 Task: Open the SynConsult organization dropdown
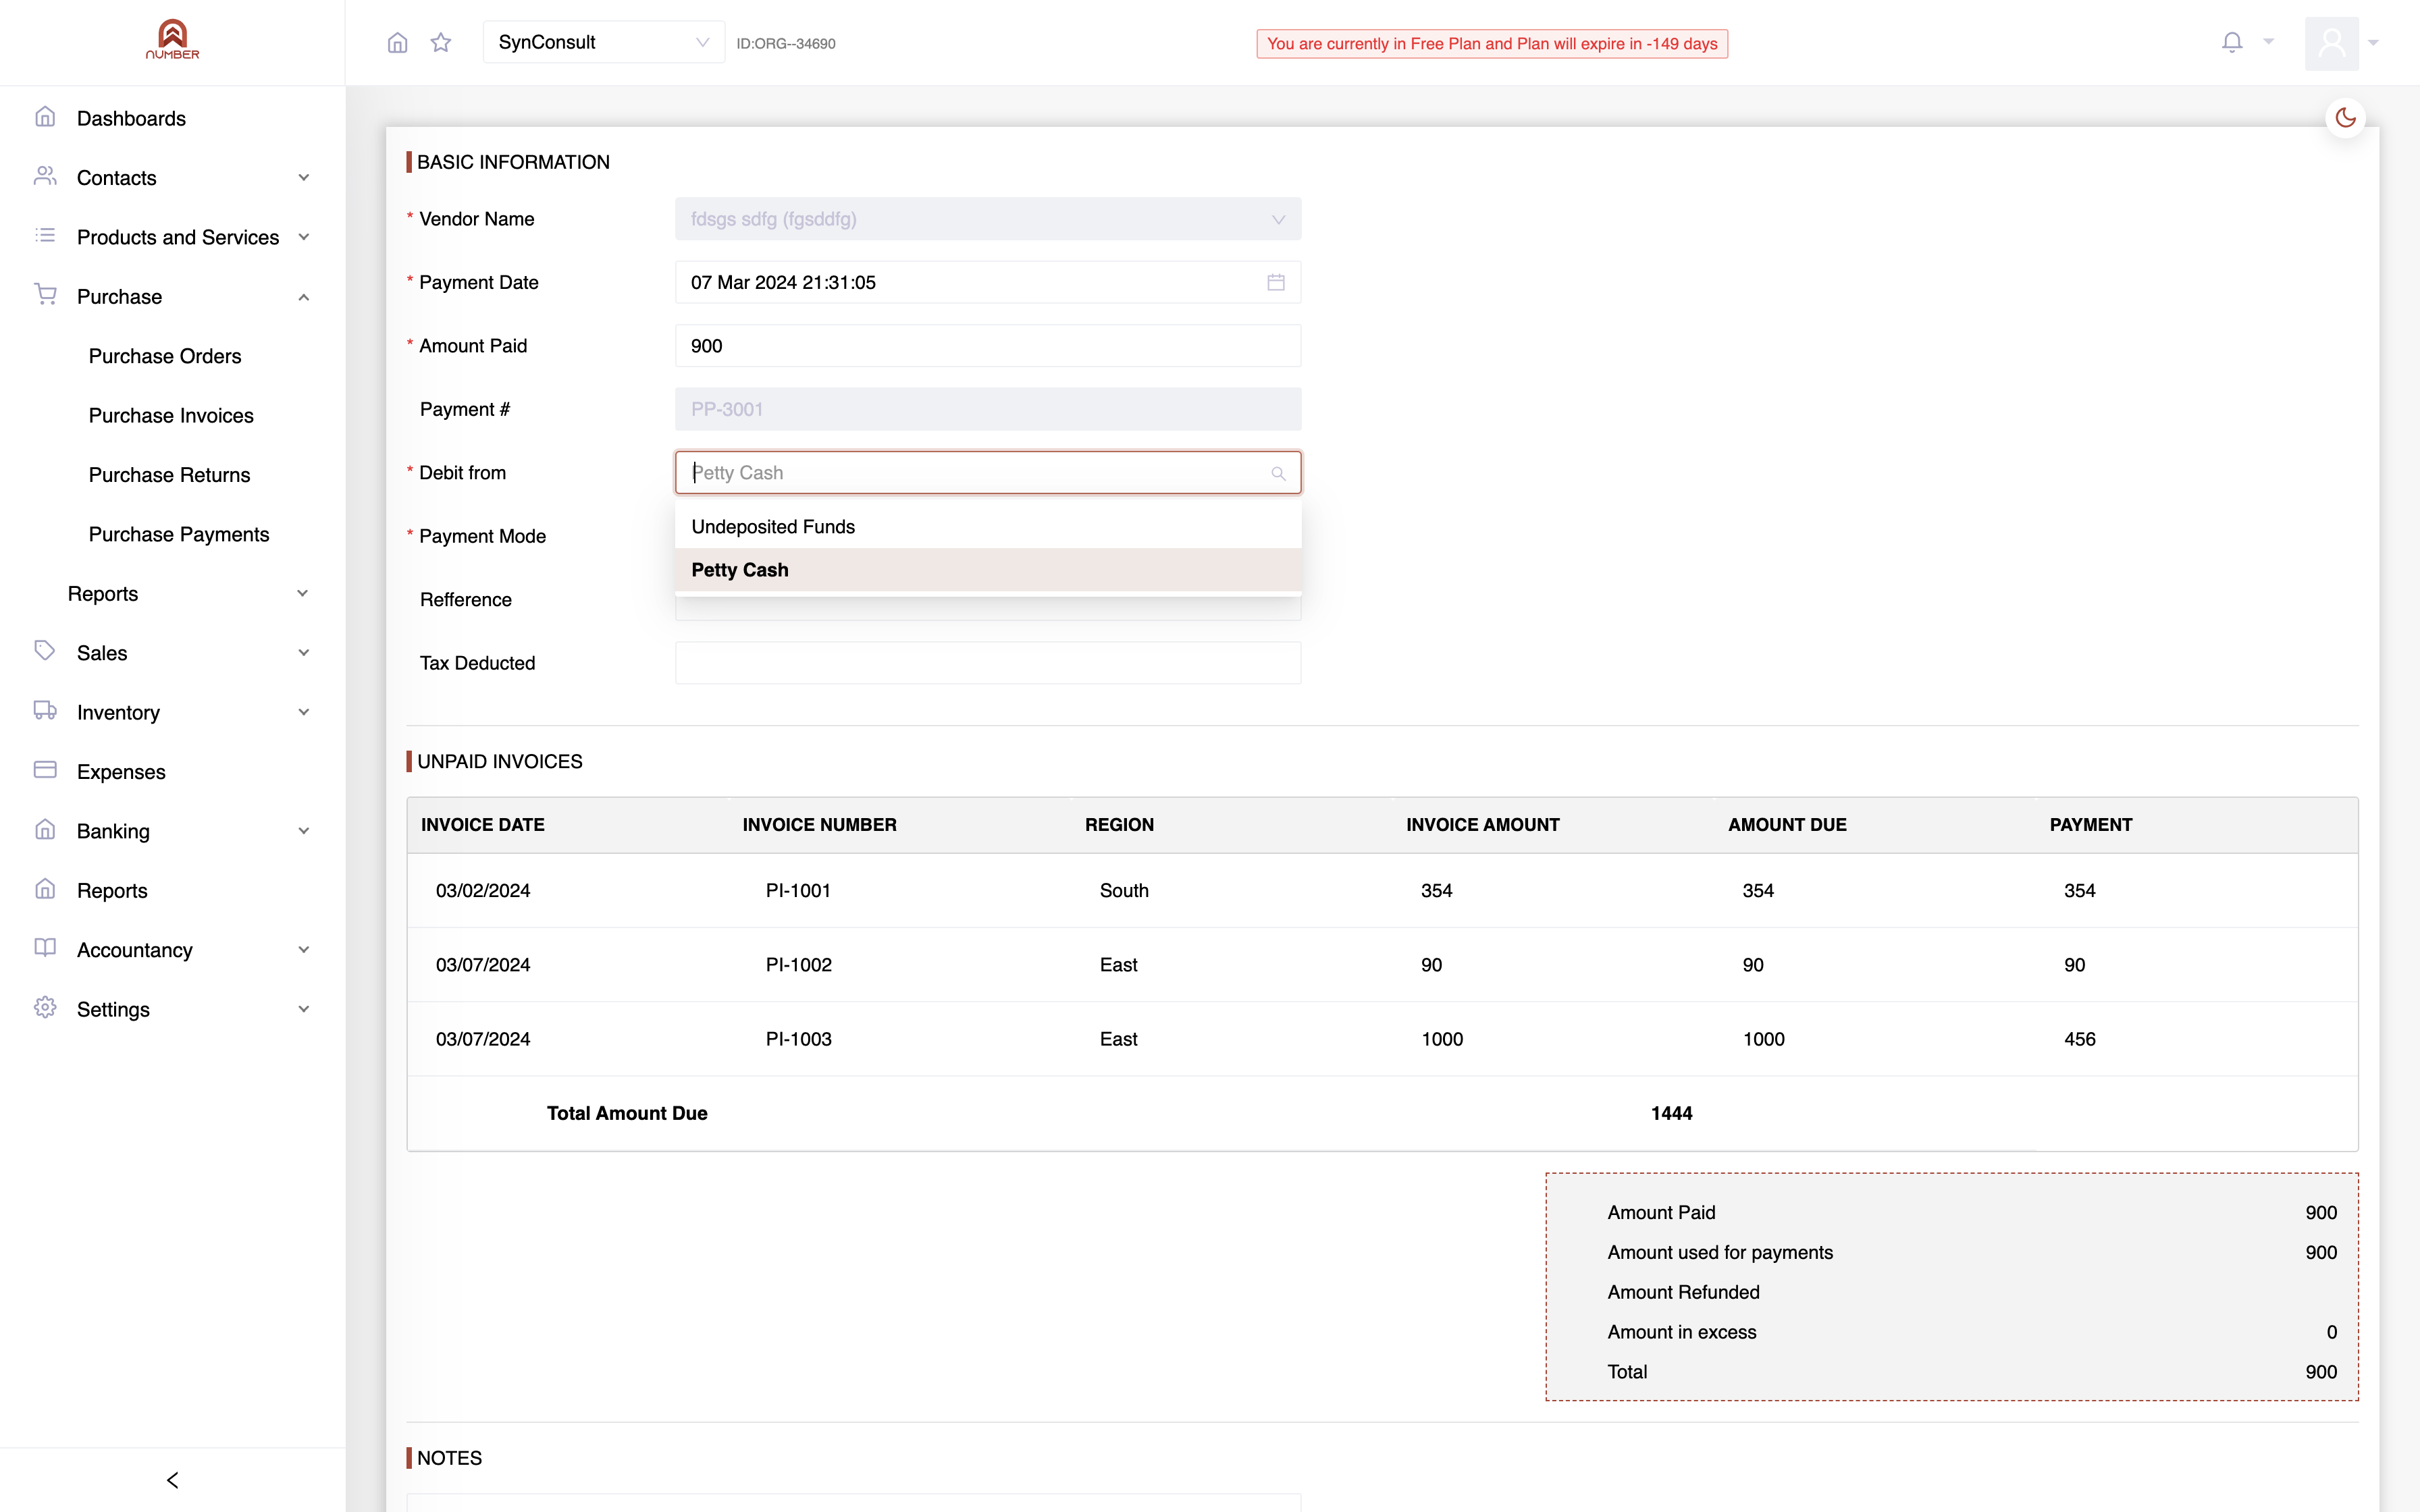(x=604, y=42)
